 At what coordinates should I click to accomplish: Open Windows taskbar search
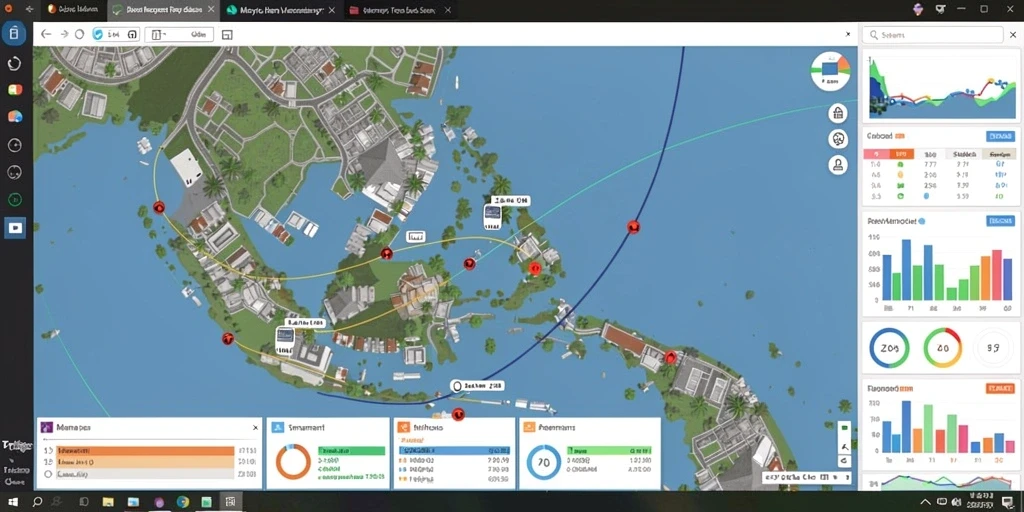pos(37,502)
